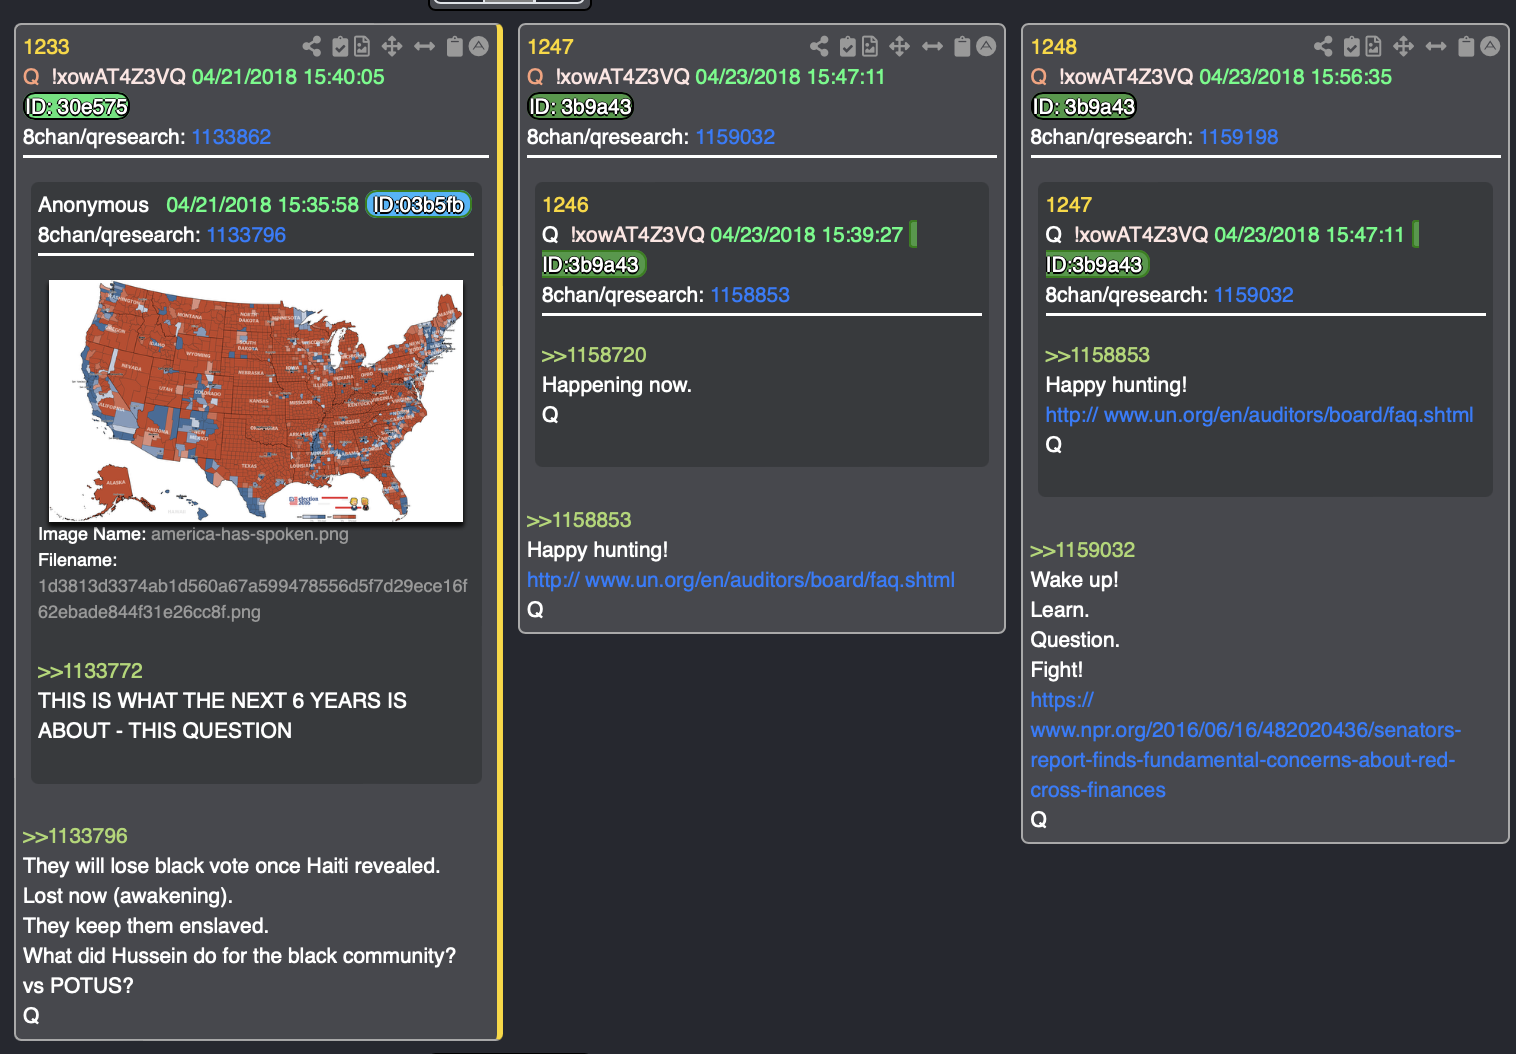Viewport: 1516px width, 1054px height.
Task: Click horizontal arrows icon on post 1233
Action: (424, 46)
